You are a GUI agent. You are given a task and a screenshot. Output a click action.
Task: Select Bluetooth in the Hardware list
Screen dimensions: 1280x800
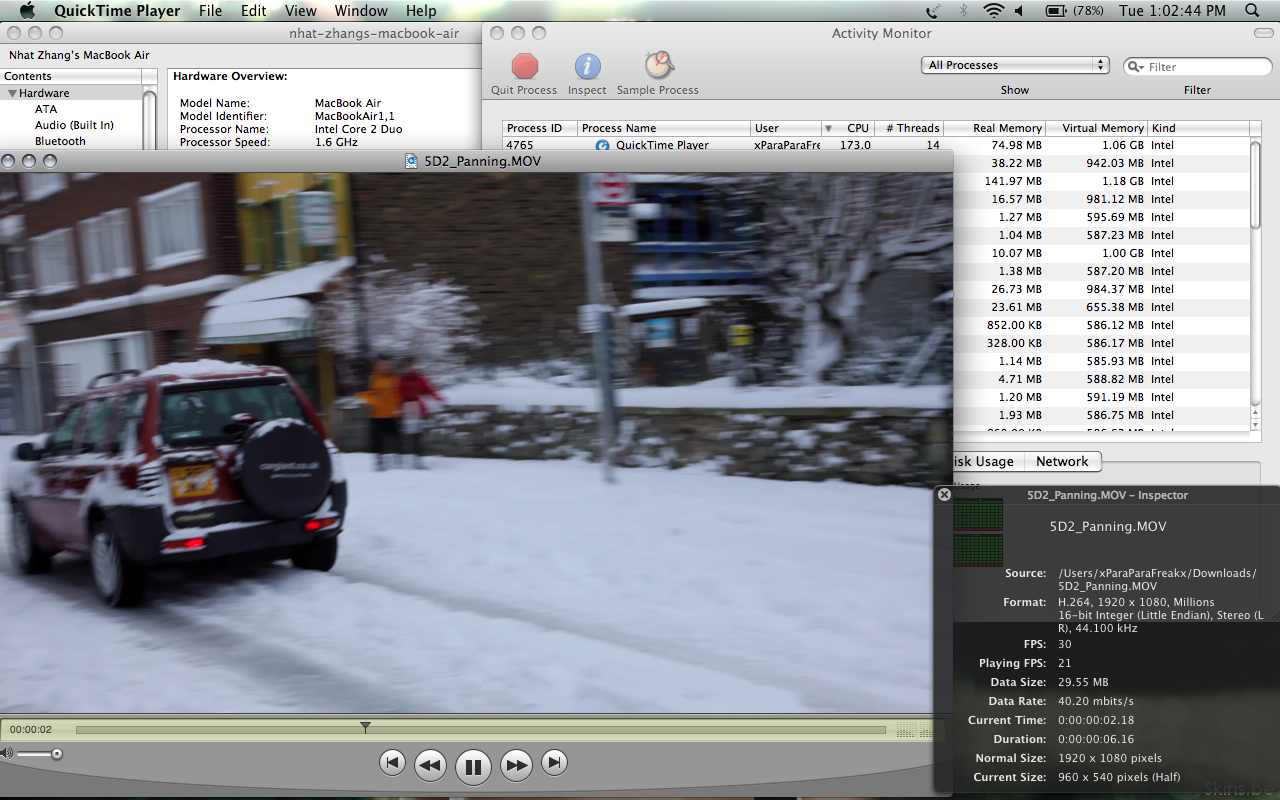[x=60, y=141]
